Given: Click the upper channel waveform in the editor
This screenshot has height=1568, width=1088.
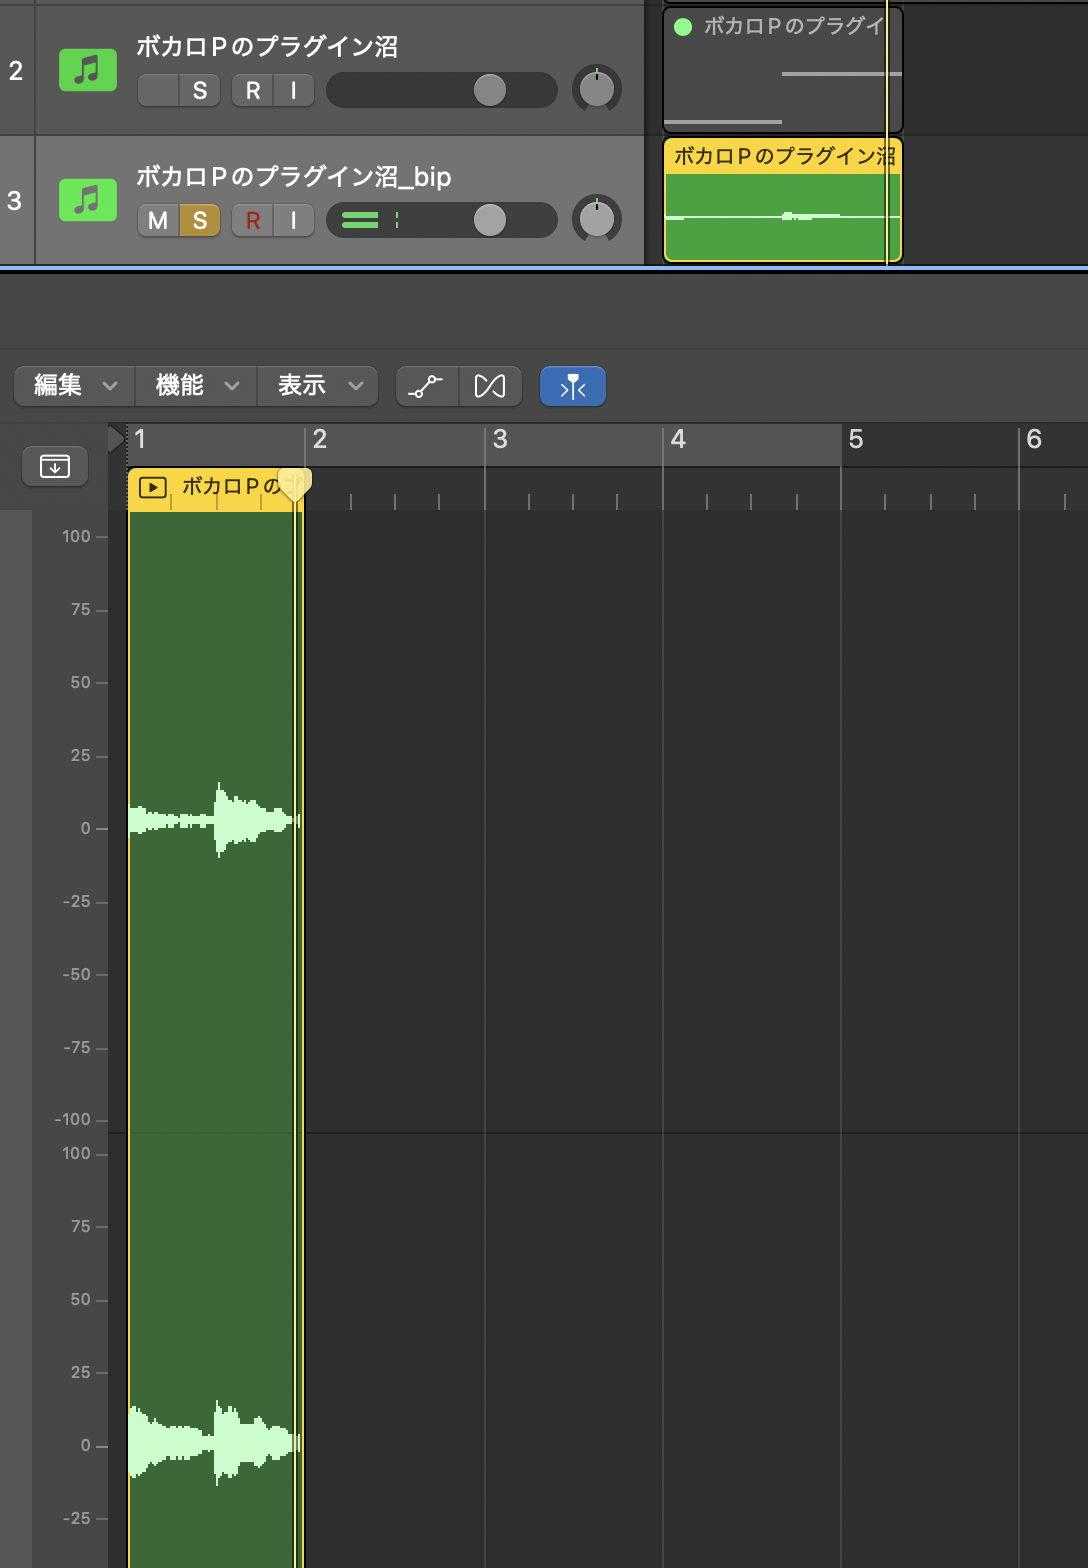Looking at the screenshot, I should point(213,820).
